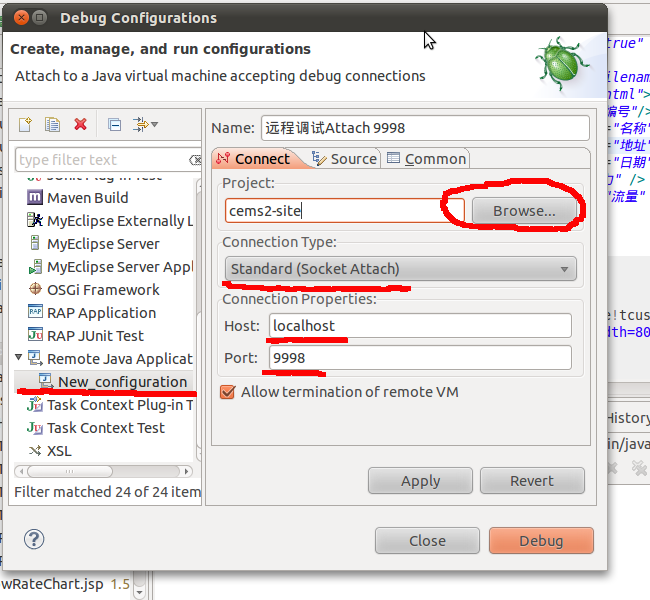
Task: Click scrollbar right arrow in configuration tree
Action: [187, 471]
